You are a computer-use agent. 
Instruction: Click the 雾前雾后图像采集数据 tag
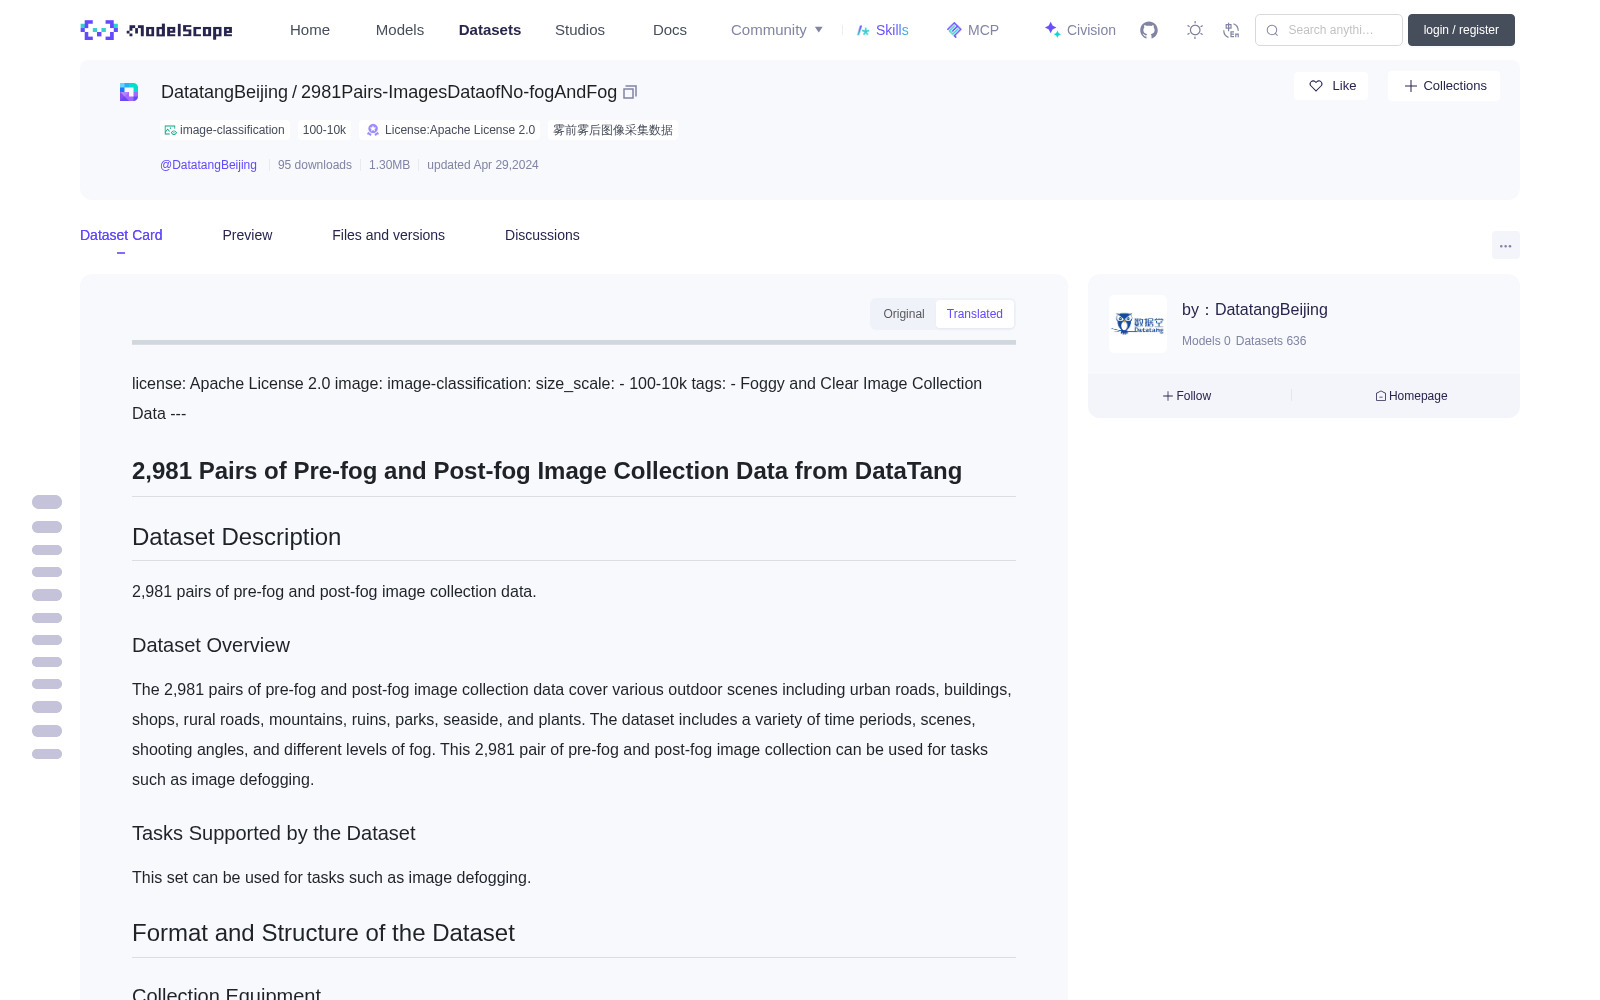click(x=613, y=130)
